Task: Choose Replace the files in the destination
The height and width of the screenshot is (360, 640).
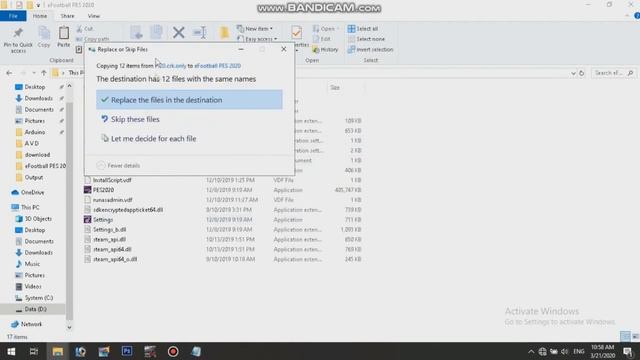Action: tap(189, 100)
